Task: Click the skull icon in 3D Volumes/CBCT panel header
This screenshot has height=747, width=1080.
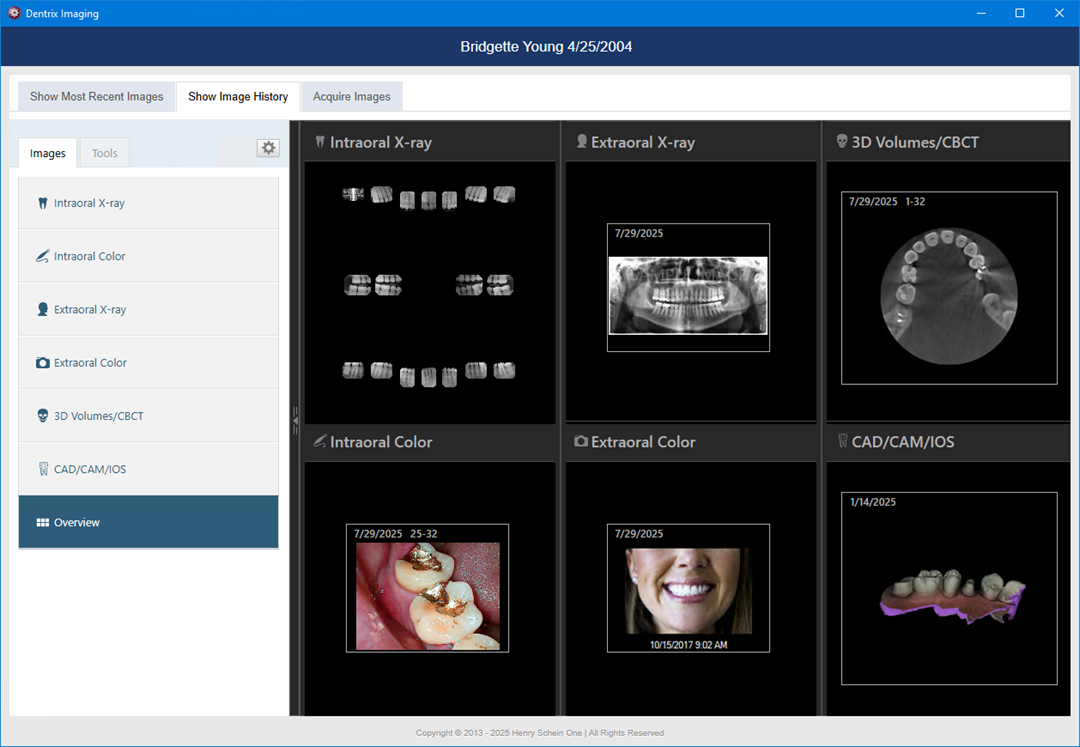Action: [842, 142]
